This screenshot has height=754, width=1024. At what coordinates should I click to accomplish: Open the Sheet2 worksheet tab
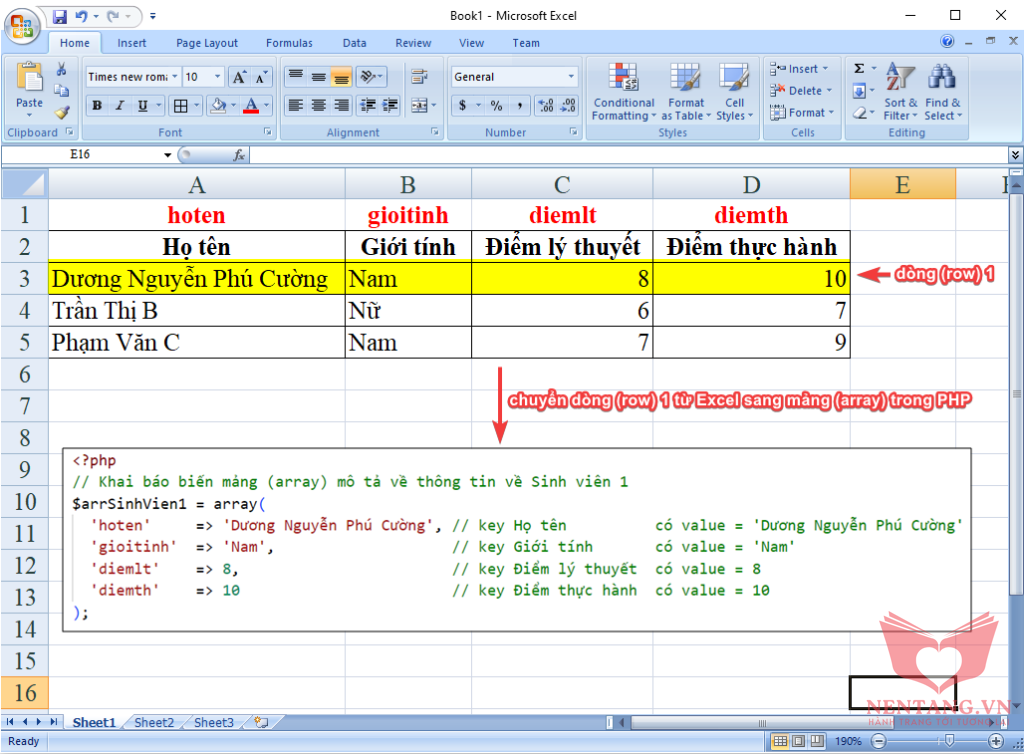pyautogui.click(x=154, y=722)
